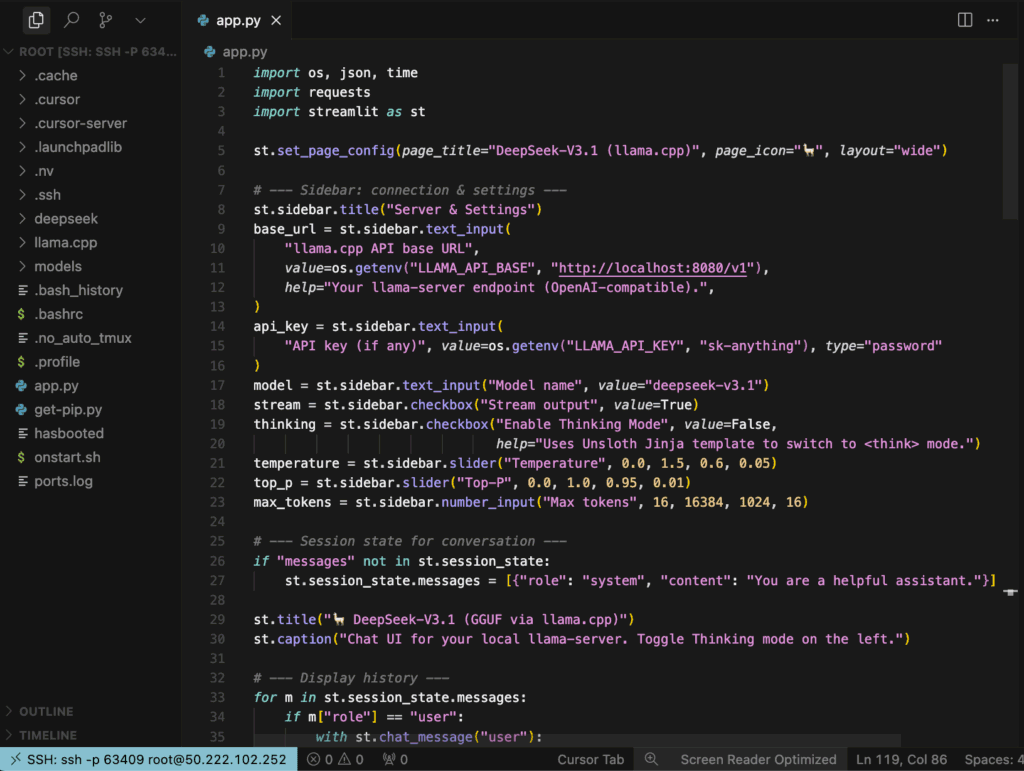
Task: Click the zoom magnifier status bar icon
Action: (x=651, y=759)
